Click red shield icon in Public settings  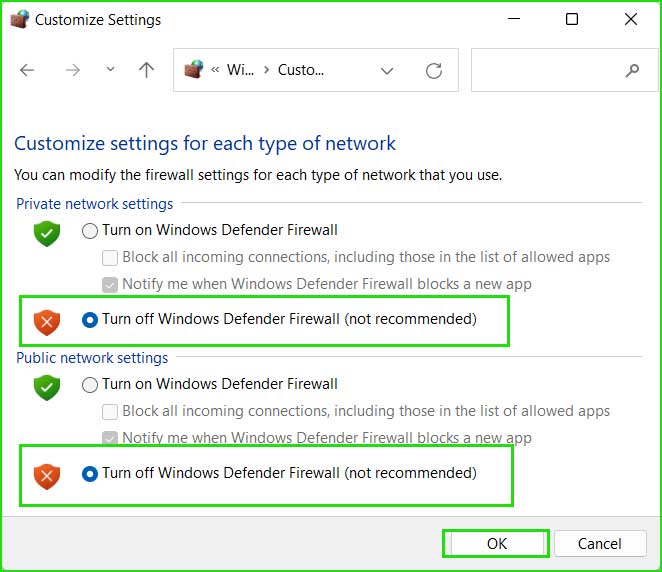[47, 476]
